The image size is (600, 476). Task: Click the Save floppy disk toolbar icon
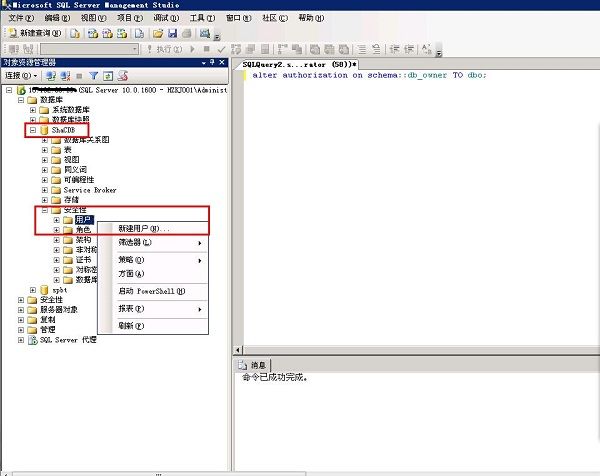pos(173,34)
